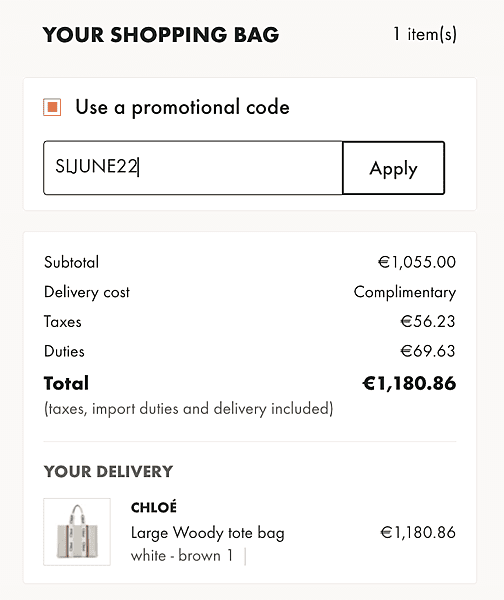Click the YOUR DELIVERY section heading
The width and height of the screenshot is (504, 600).
coord(108,471)
